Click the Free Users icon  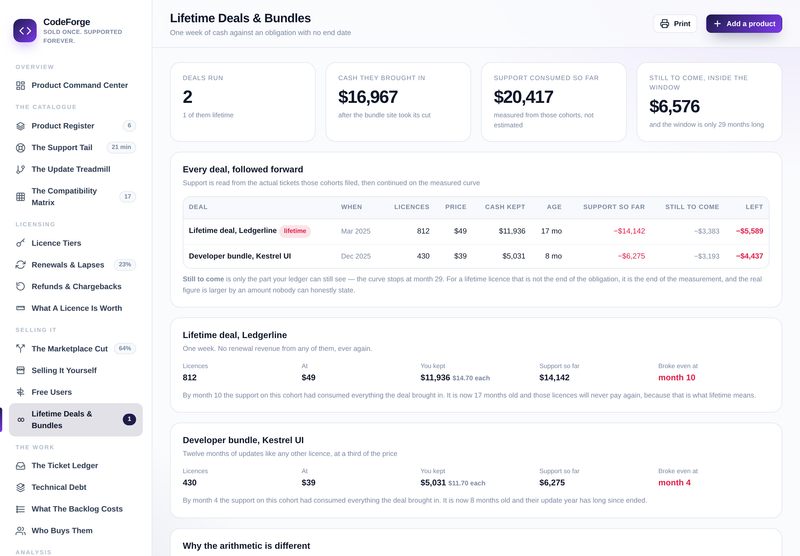tap(20, 392)
